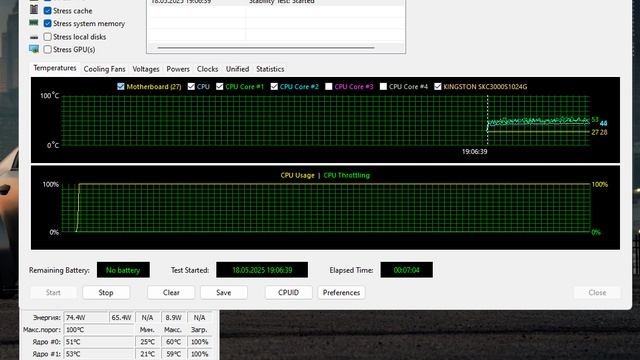Uncheck Stress system memory checkbox
The width and height of the screenshot is (640, 360).
pyautogui.click(x=48, y=24)
